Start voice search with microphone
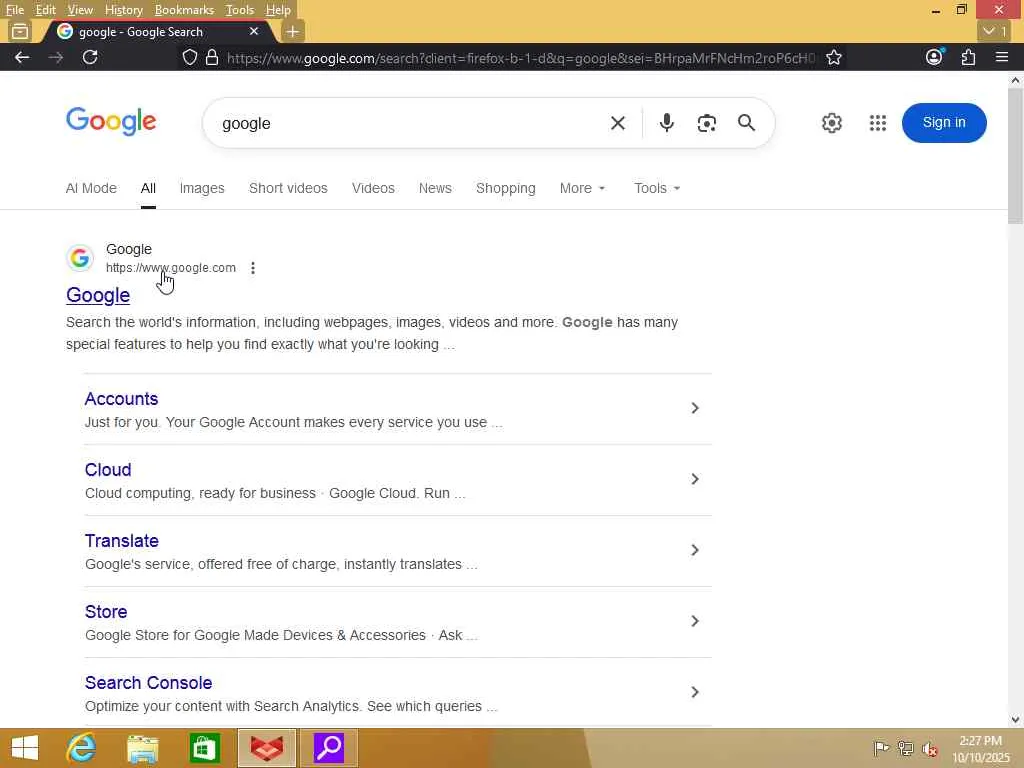 click(666, 123)
